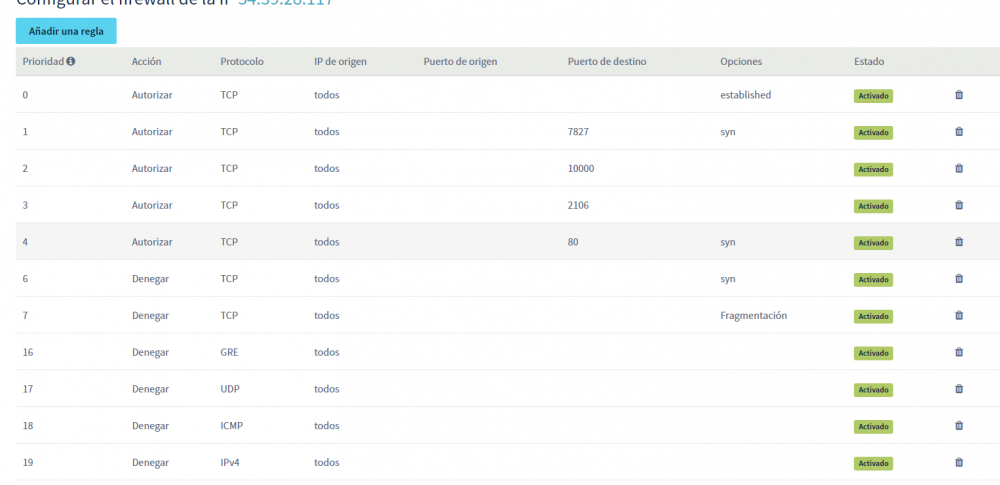Click the Activado badge on the ICMP rule

click(x=873, y=427)
